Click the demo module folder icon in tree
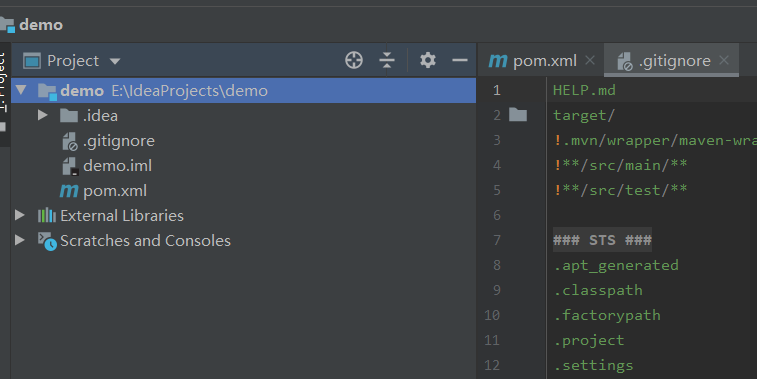 [47, 91]
